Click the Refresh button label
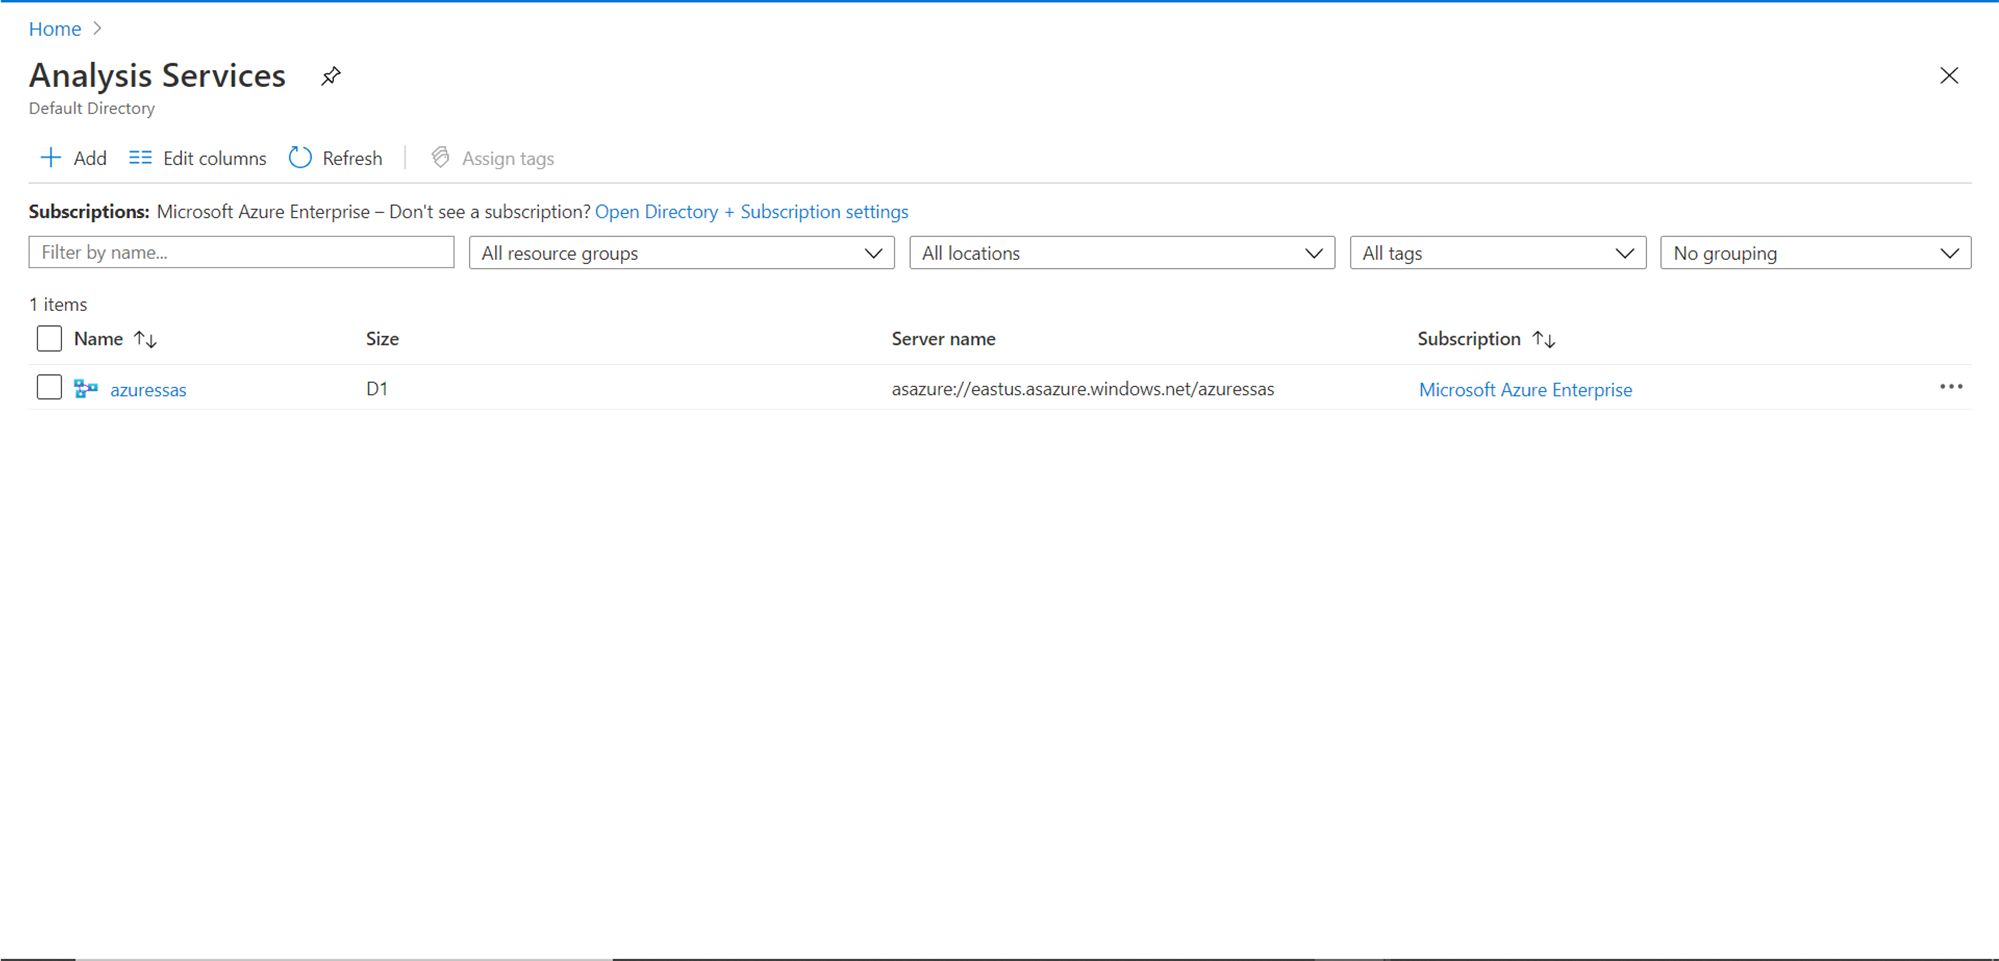The height and width of the screenshot is (961, 1999). pyautogui.click(x=352, y=158)
